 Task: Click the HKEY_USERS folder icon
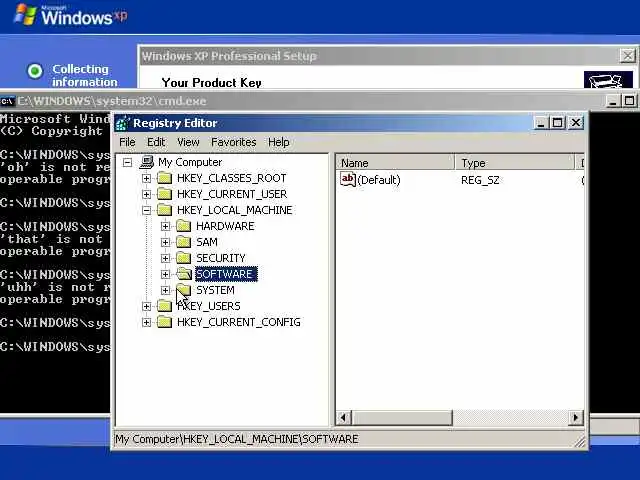point(164,306)
